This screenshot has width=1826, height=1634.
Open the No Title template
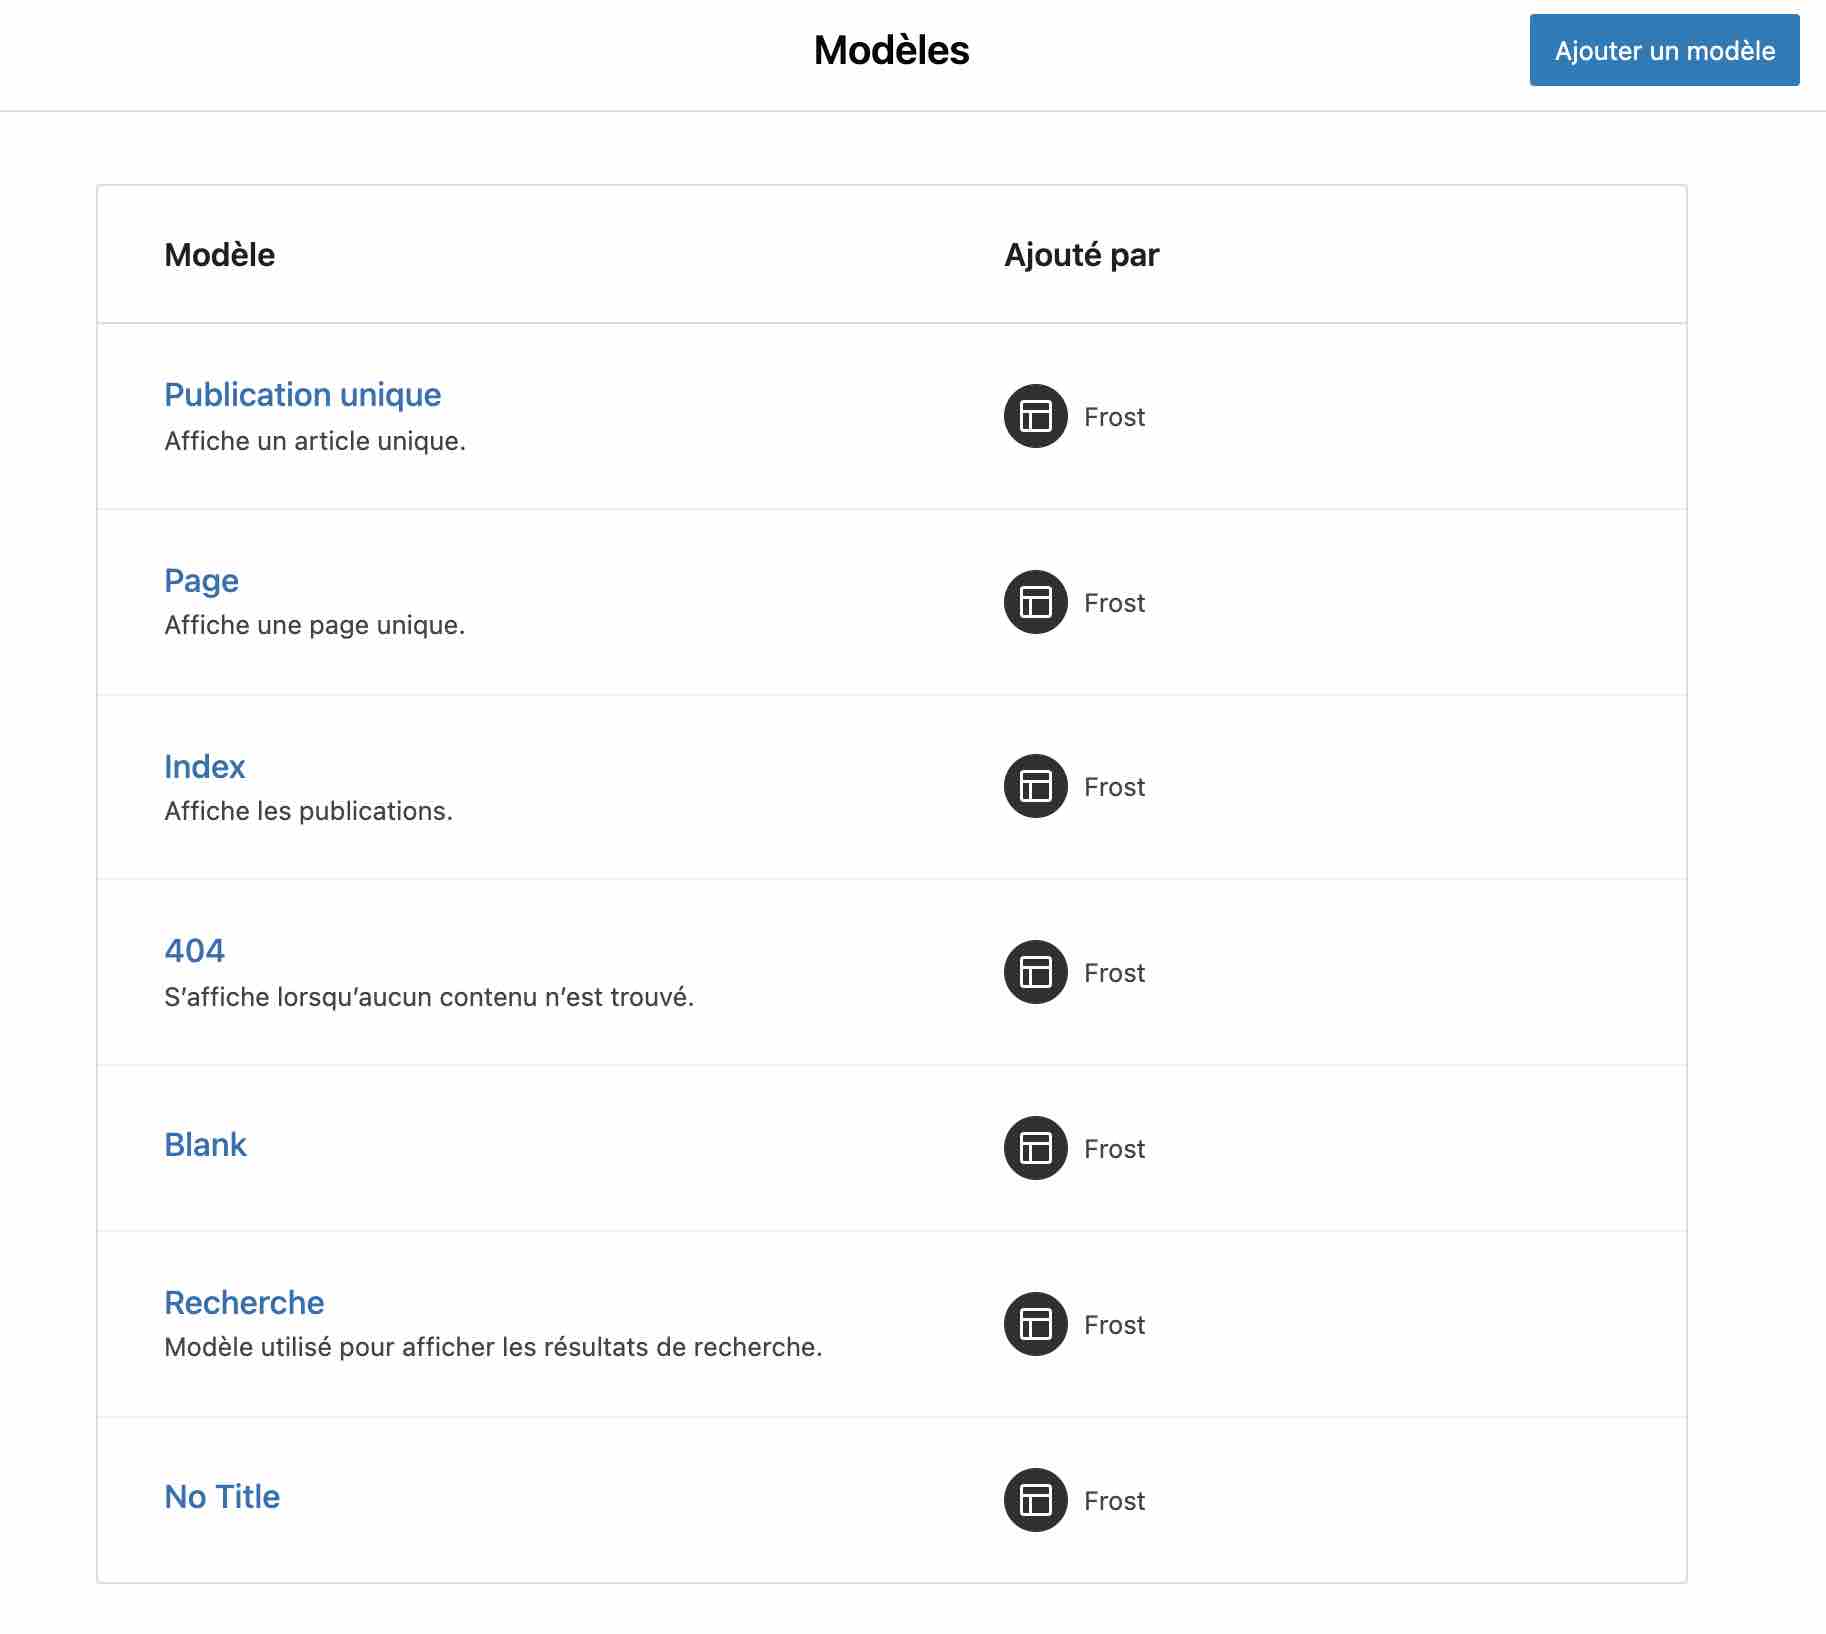coord(221,1496)
